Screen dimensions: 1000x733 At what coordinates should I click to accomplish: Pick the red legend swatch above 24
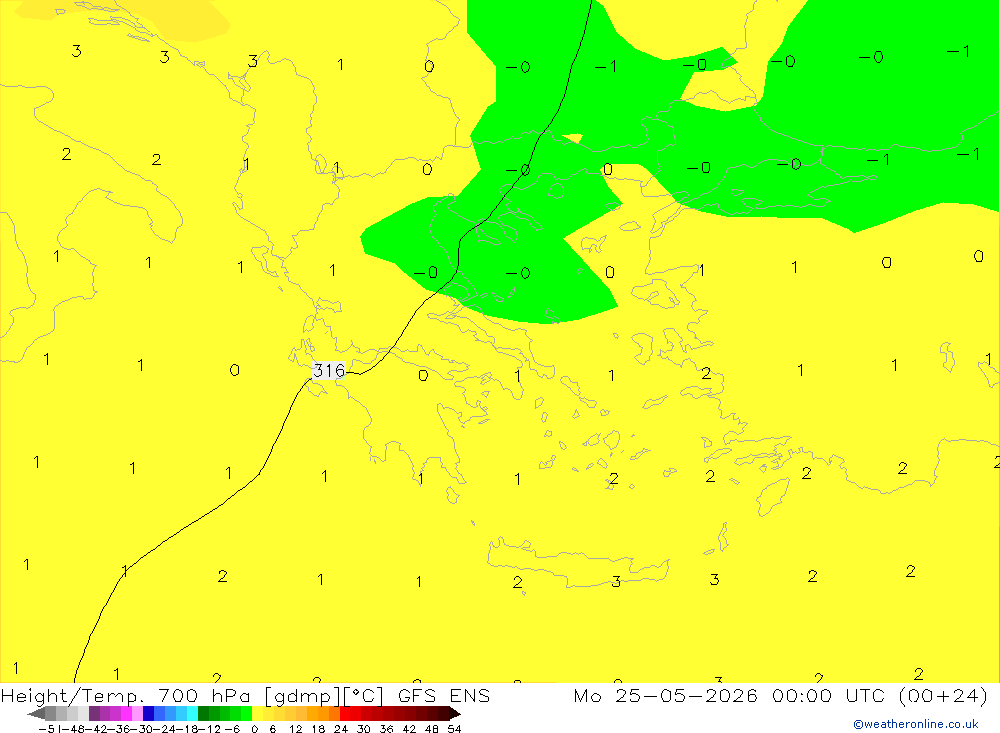pyautogui.click(x=345, y=713)
